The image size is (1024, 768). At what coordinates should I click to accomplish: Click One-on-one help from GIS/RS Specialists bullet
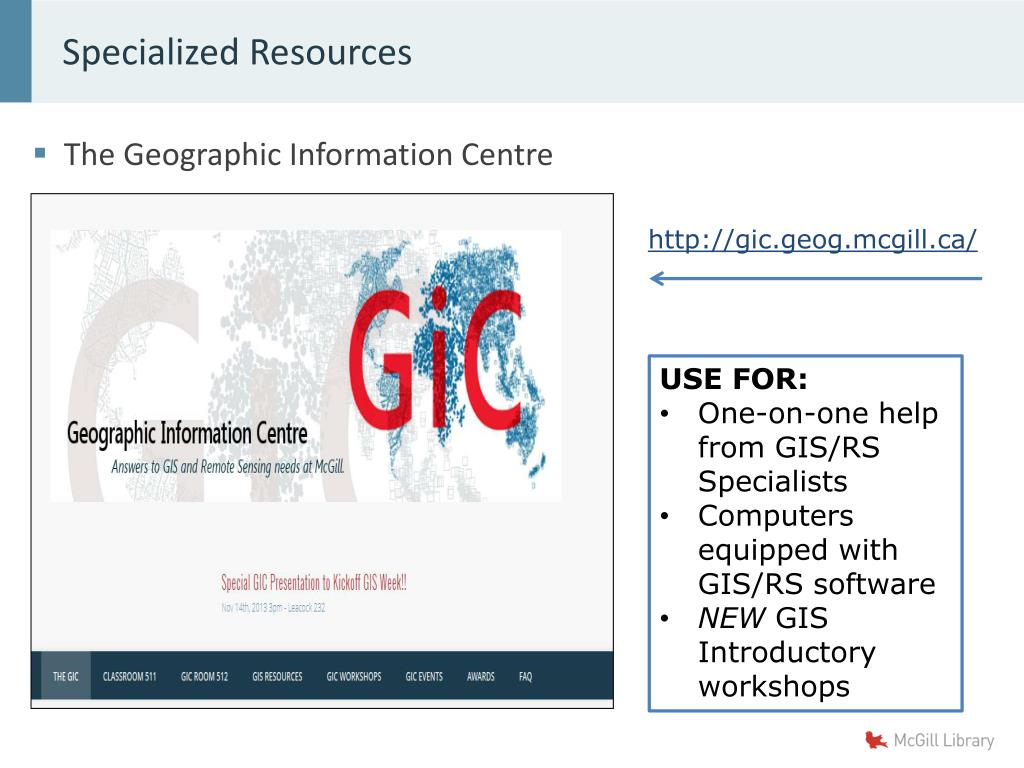[x=818, y=447]
